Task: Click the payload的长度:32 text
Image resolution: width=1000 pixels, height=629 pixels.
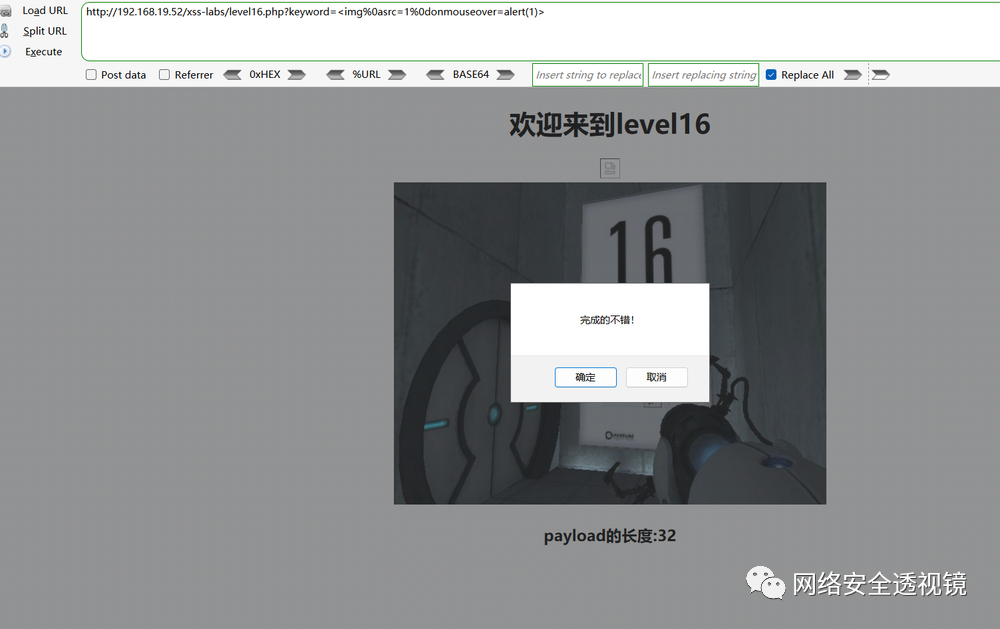Action: (610, 536)
